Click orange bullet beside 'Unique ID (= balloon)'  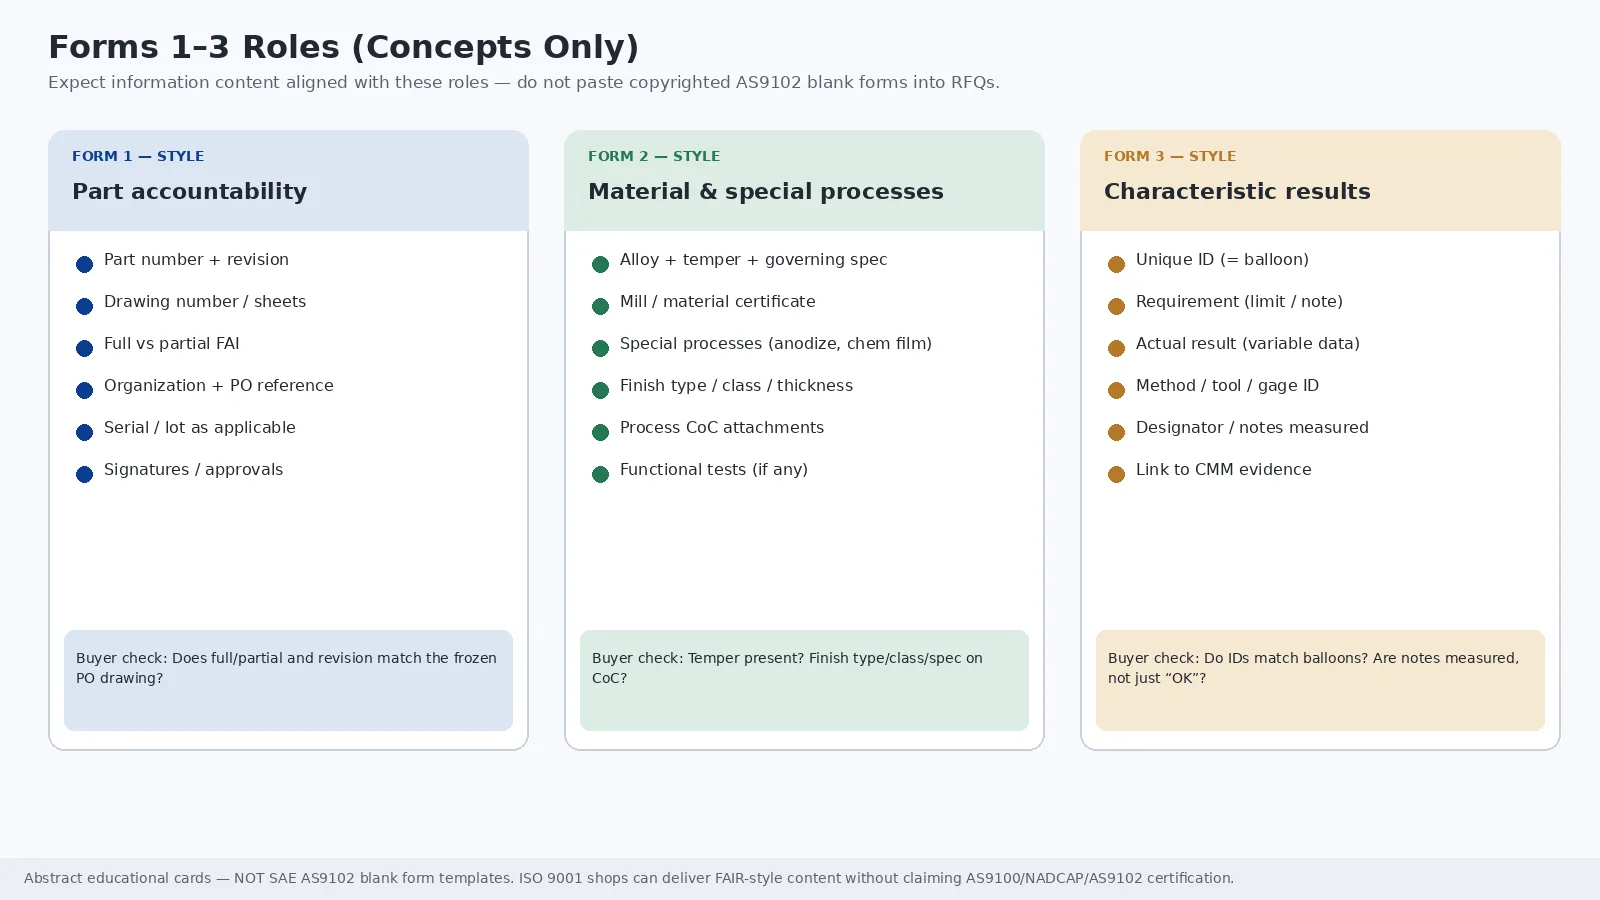tap(1116, 264)
